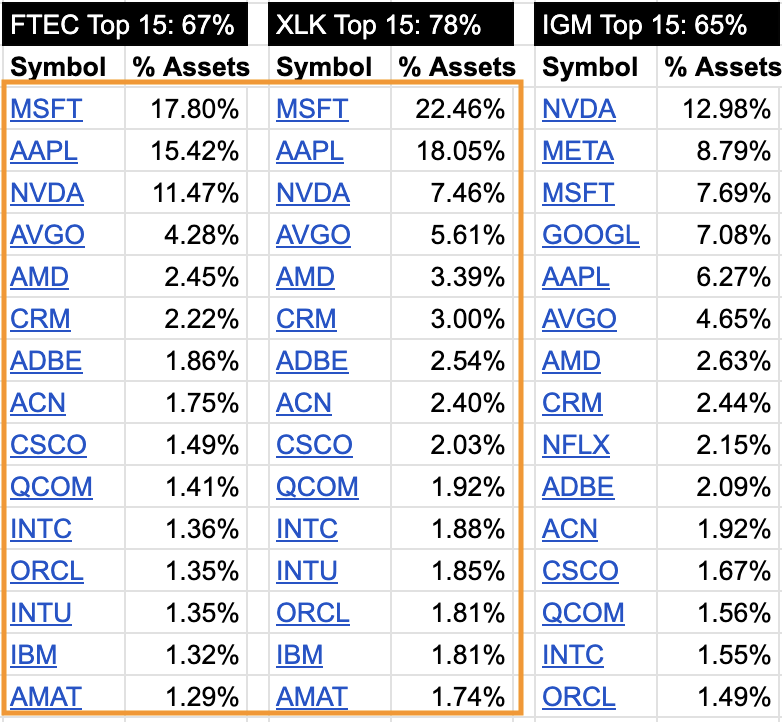Click AMAT link in XLK column
This screenshot has width=782, height=722.
tap(312, 696)
